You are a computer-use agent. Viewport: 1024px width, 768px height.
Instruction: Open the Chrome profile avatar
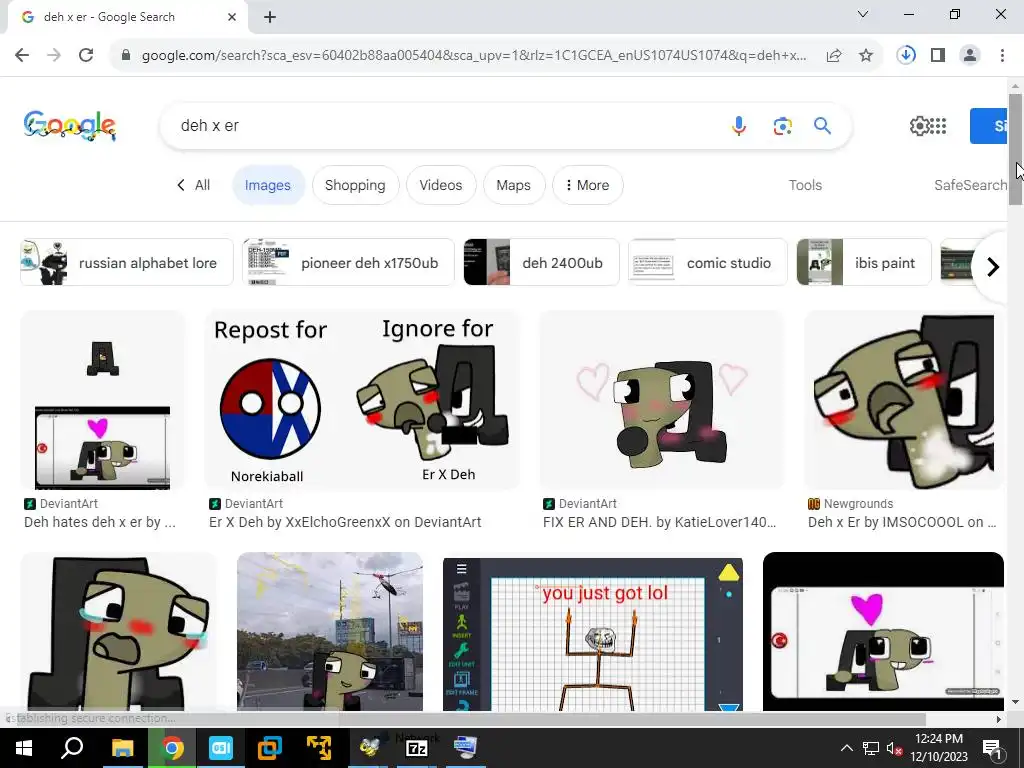970,56
